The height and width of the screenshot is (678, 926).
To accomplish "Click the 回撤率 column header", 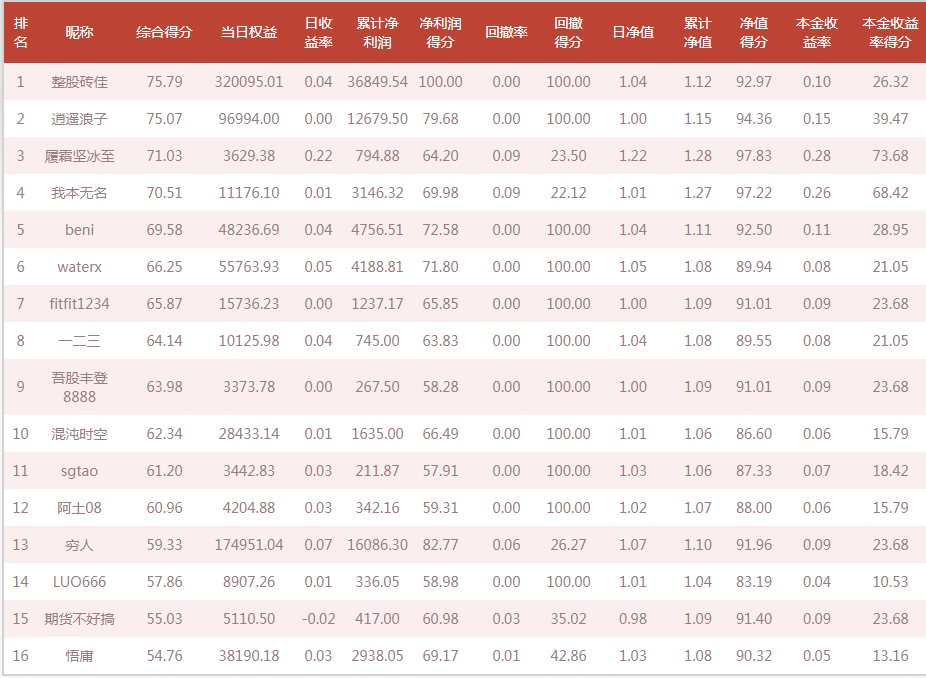I will pos(506,32).
